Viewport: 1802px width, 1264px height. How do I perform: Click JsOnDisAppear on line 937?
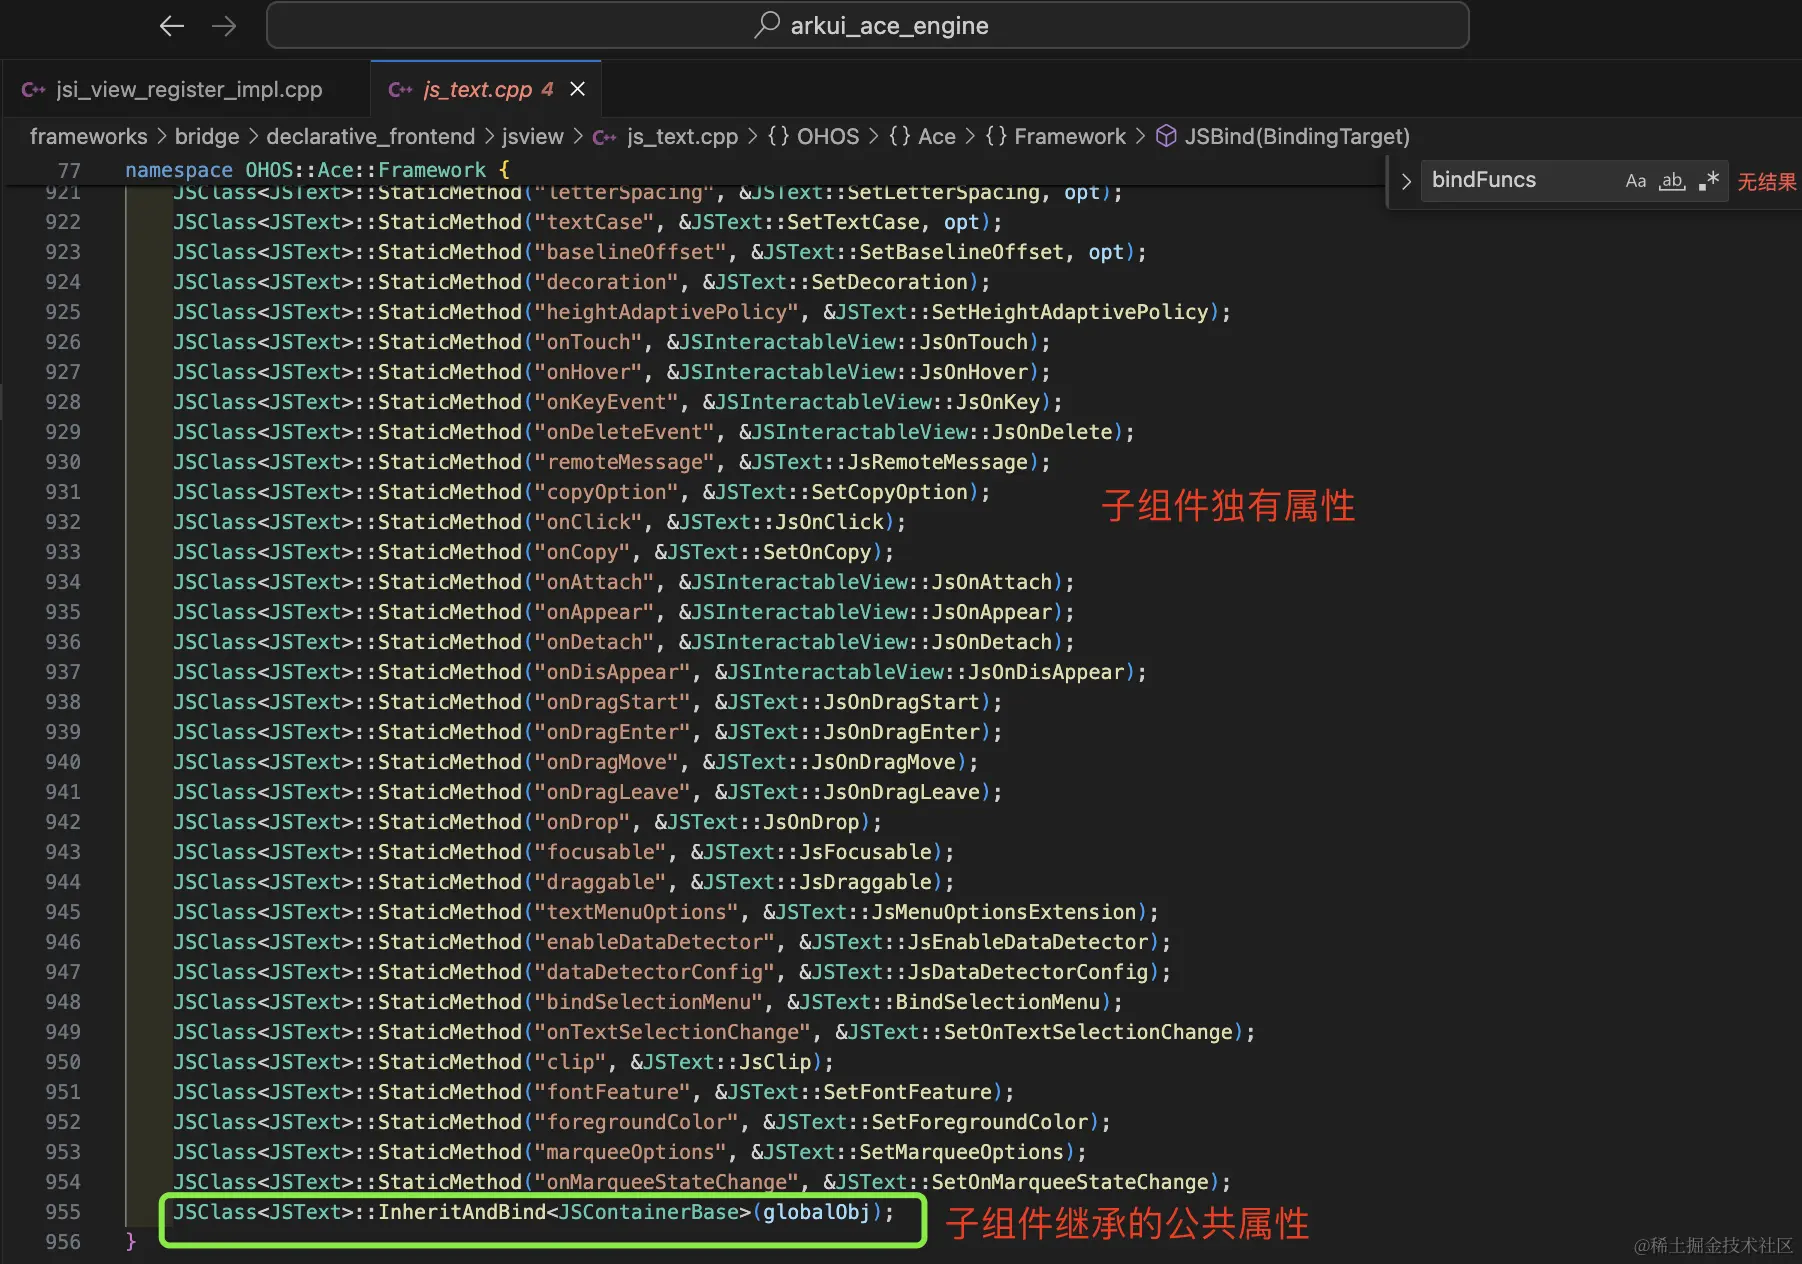[1045, 672]
